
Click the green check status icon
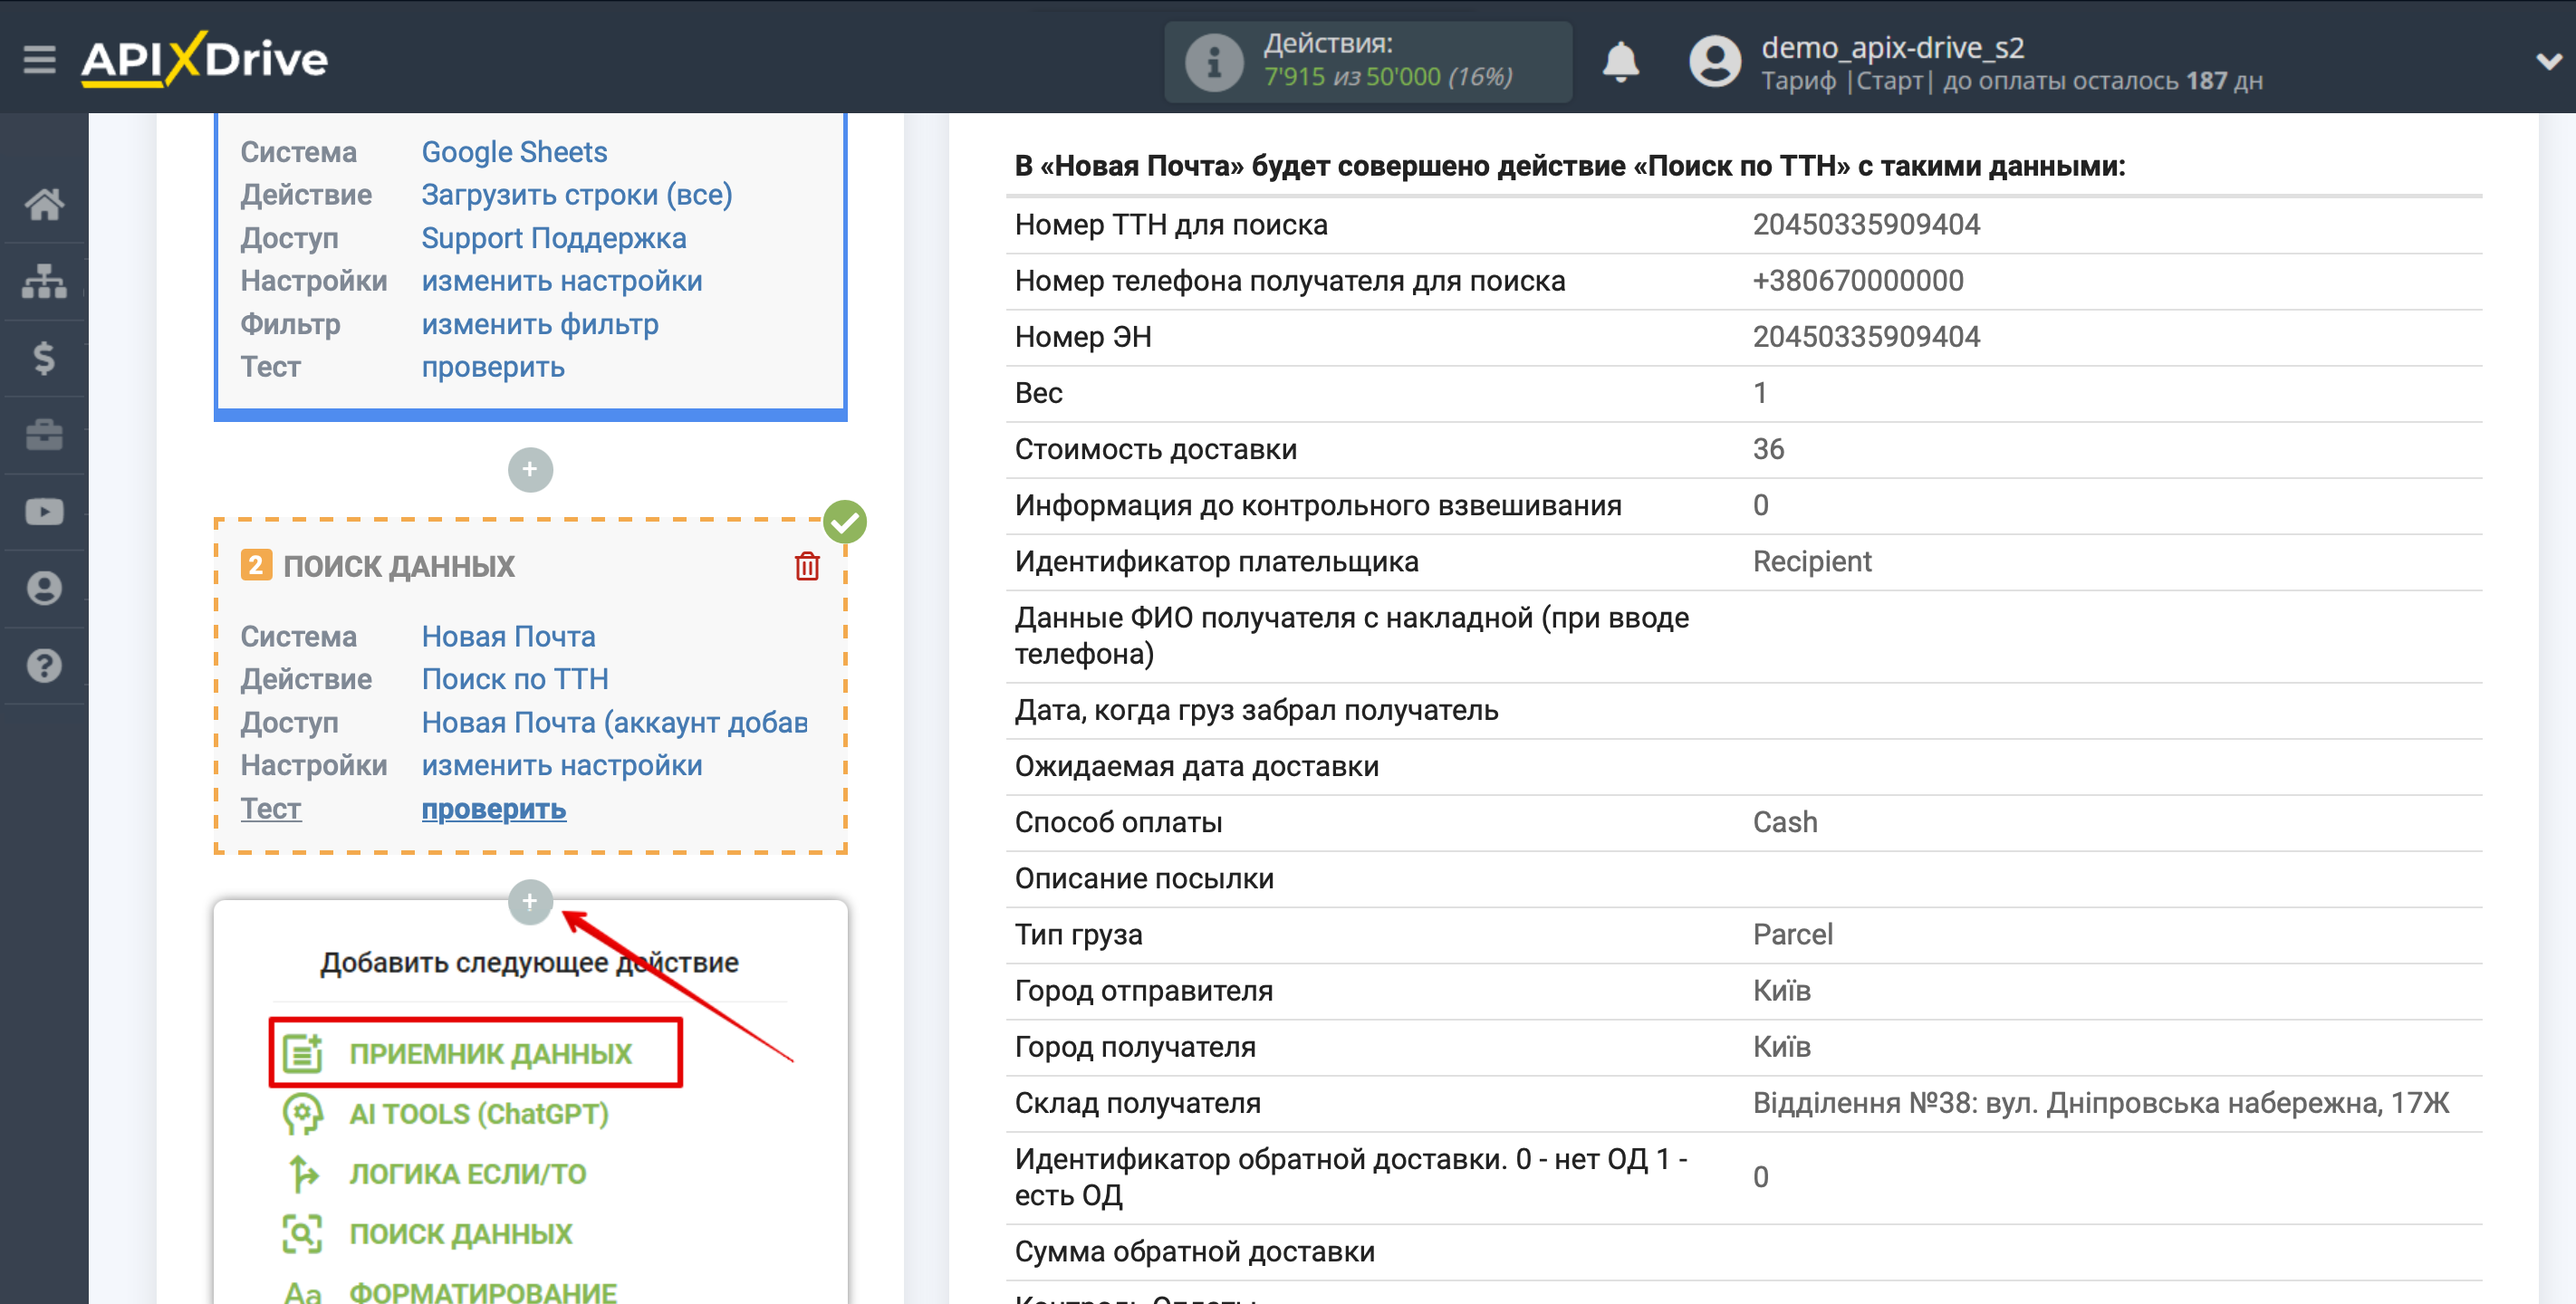[844, 522]
